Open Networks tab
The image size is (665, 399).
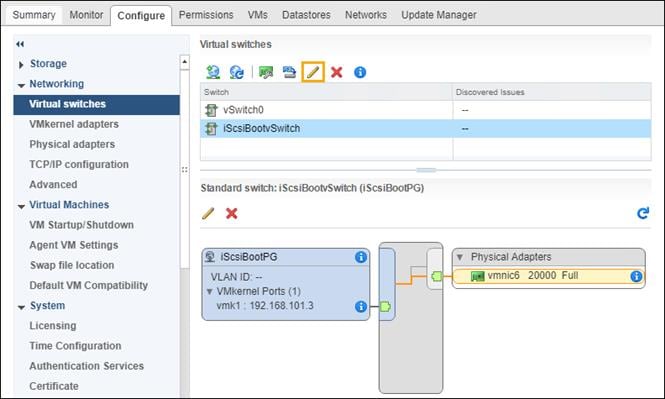point(366,15)
